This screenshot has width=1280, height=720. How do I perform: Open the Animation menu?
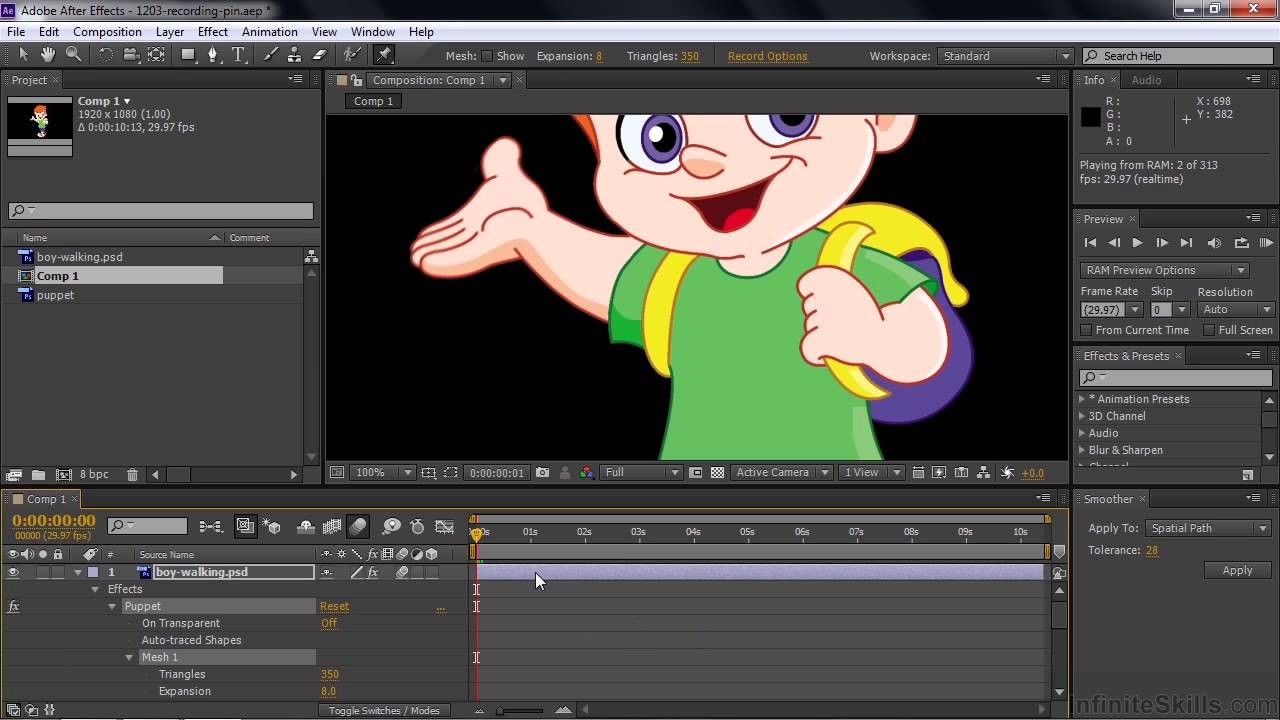(x=270, y=32)
